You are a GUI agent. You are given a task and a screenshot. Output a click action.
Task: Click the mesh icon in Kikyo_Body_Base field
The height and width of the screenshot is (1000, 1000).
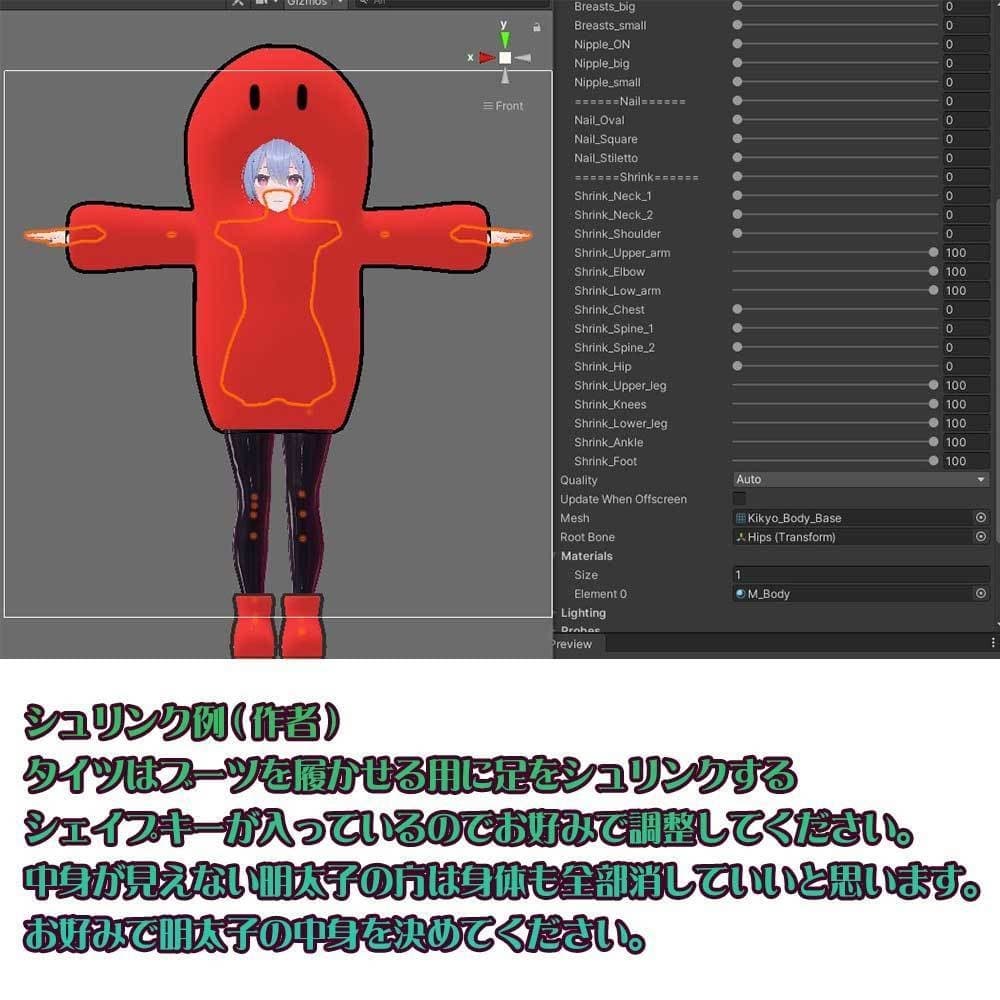coord(742,518)
